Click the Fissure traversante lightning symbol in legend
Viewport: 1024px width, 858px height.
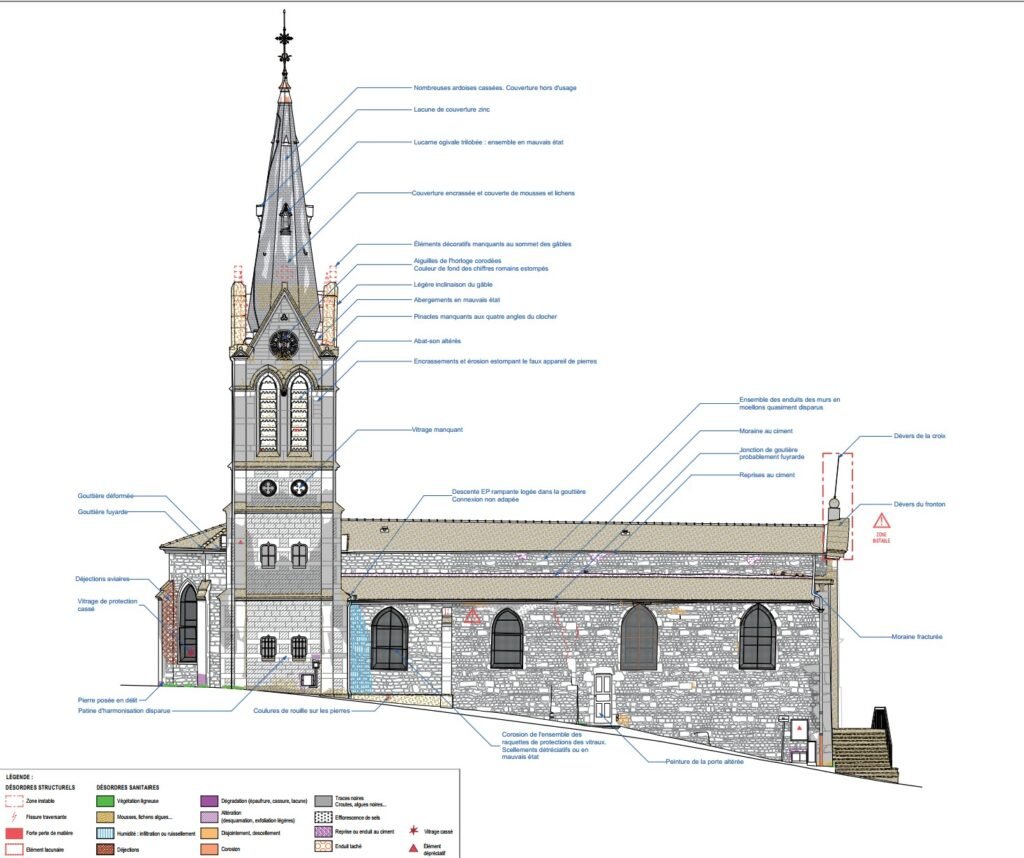click(14, 817)
